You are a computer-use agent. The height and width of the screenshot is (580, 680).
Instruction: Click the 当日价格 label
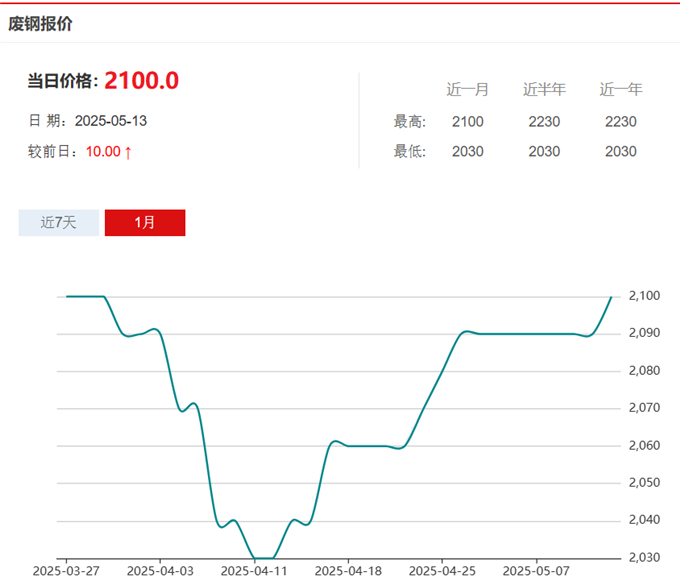[x=63, y=81]
